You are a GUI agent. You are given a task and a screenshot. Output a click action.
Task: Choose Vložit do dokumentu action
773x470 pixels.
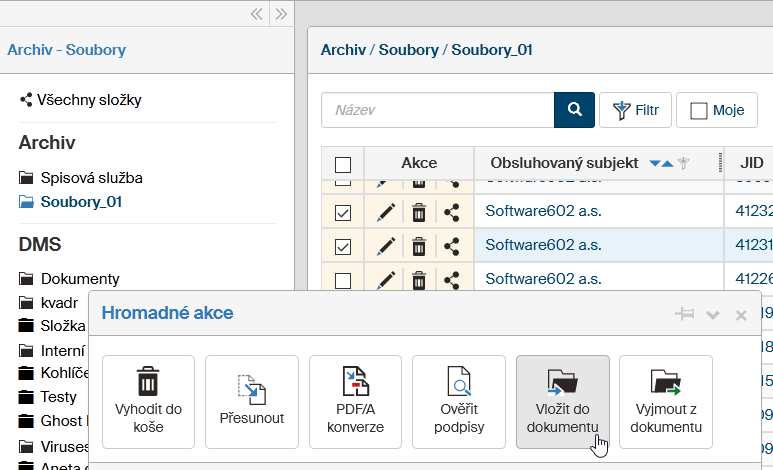[562, 402]
